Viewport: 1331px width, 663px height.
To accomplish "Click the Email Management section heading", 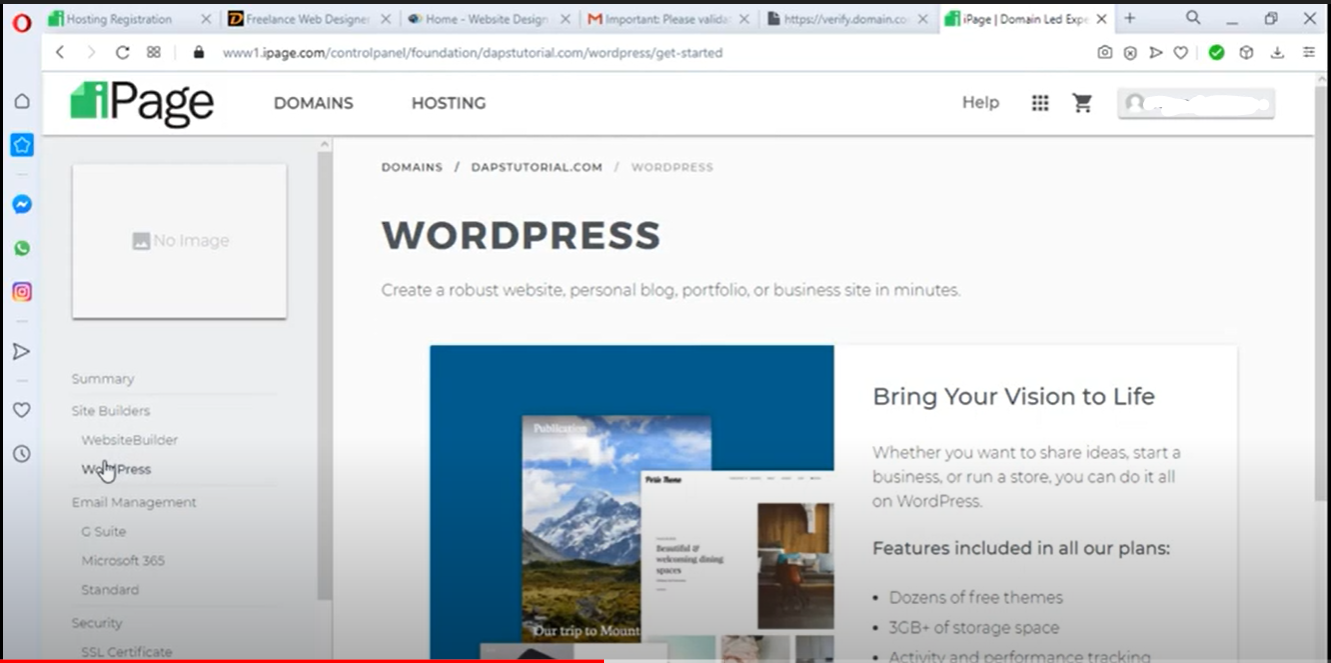I will 134,503.
